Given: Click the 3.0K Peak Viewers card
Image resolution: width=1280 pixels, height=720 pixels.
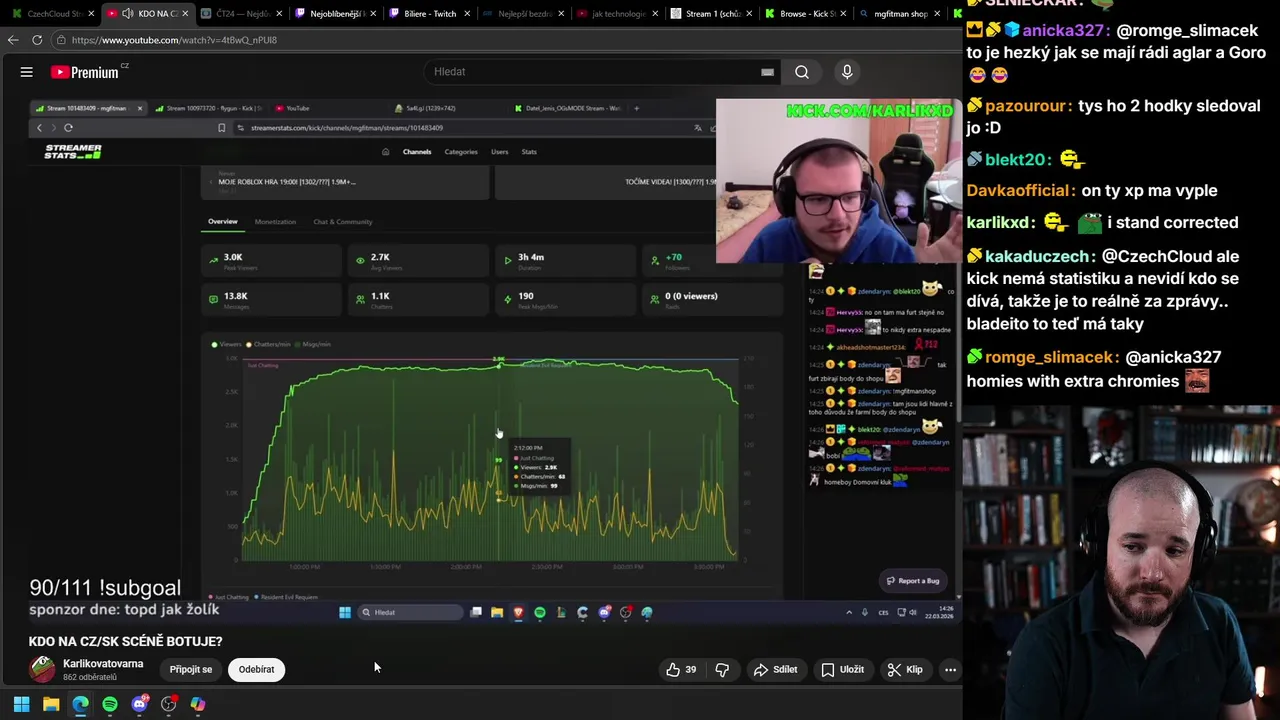Looking at the screenshot, I should (271, 261).
